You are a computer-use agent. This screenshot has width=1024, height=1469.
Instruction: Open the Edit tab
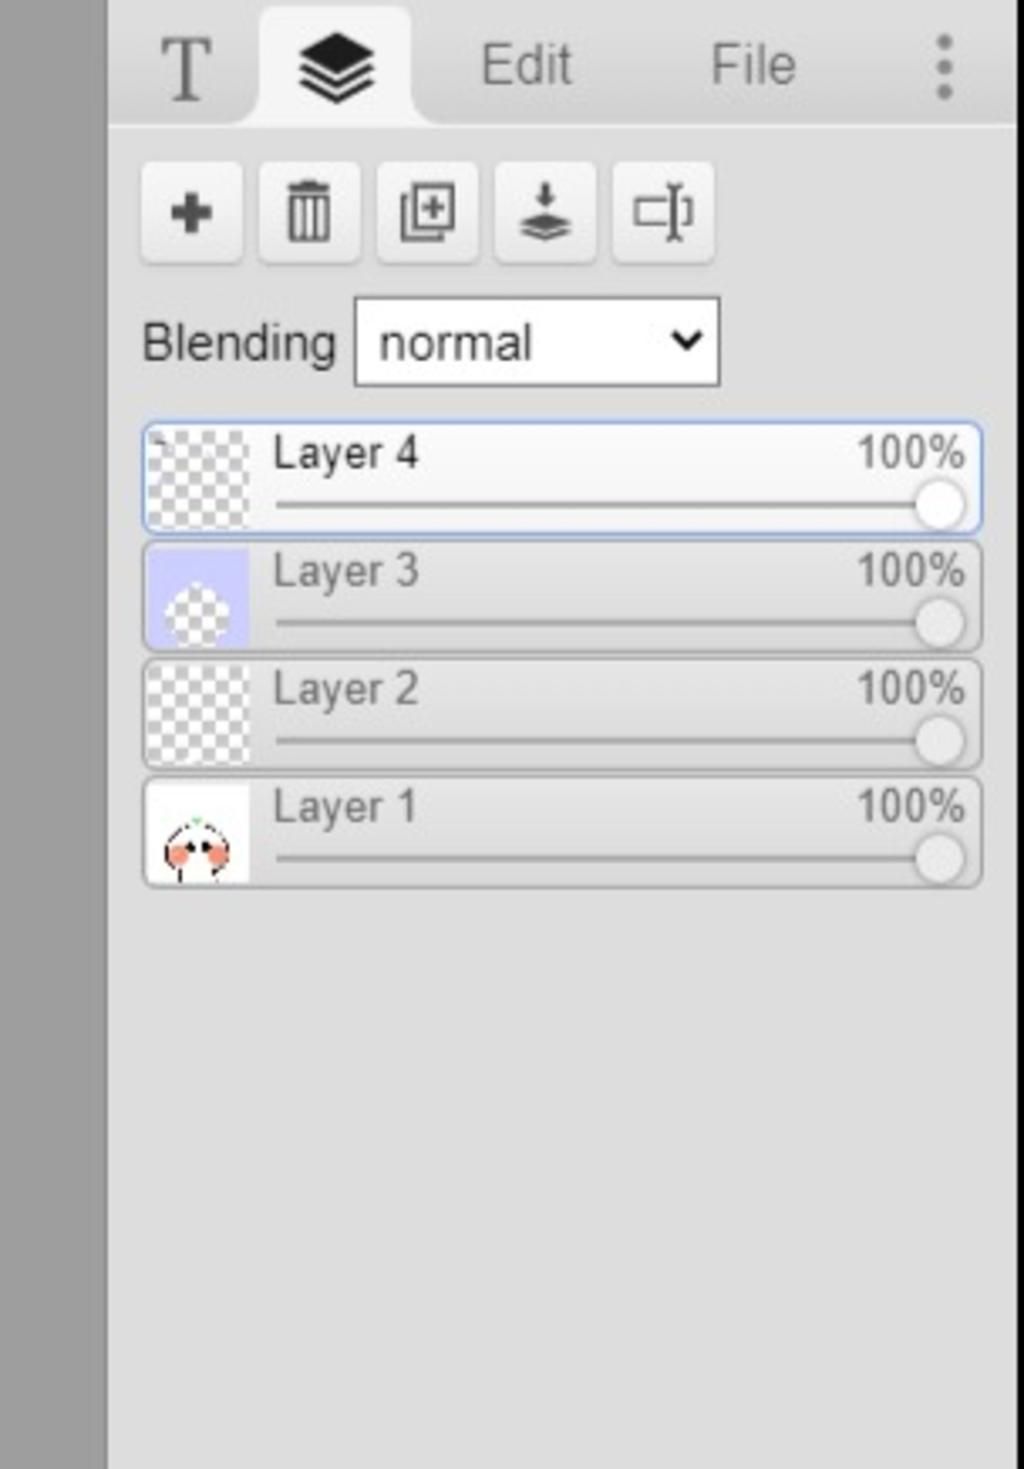(526, 66)
